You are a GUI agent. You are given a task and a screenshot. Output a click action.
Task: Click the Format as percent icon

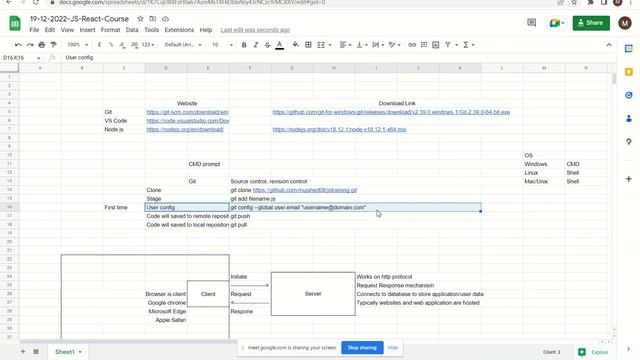point(111,45)
